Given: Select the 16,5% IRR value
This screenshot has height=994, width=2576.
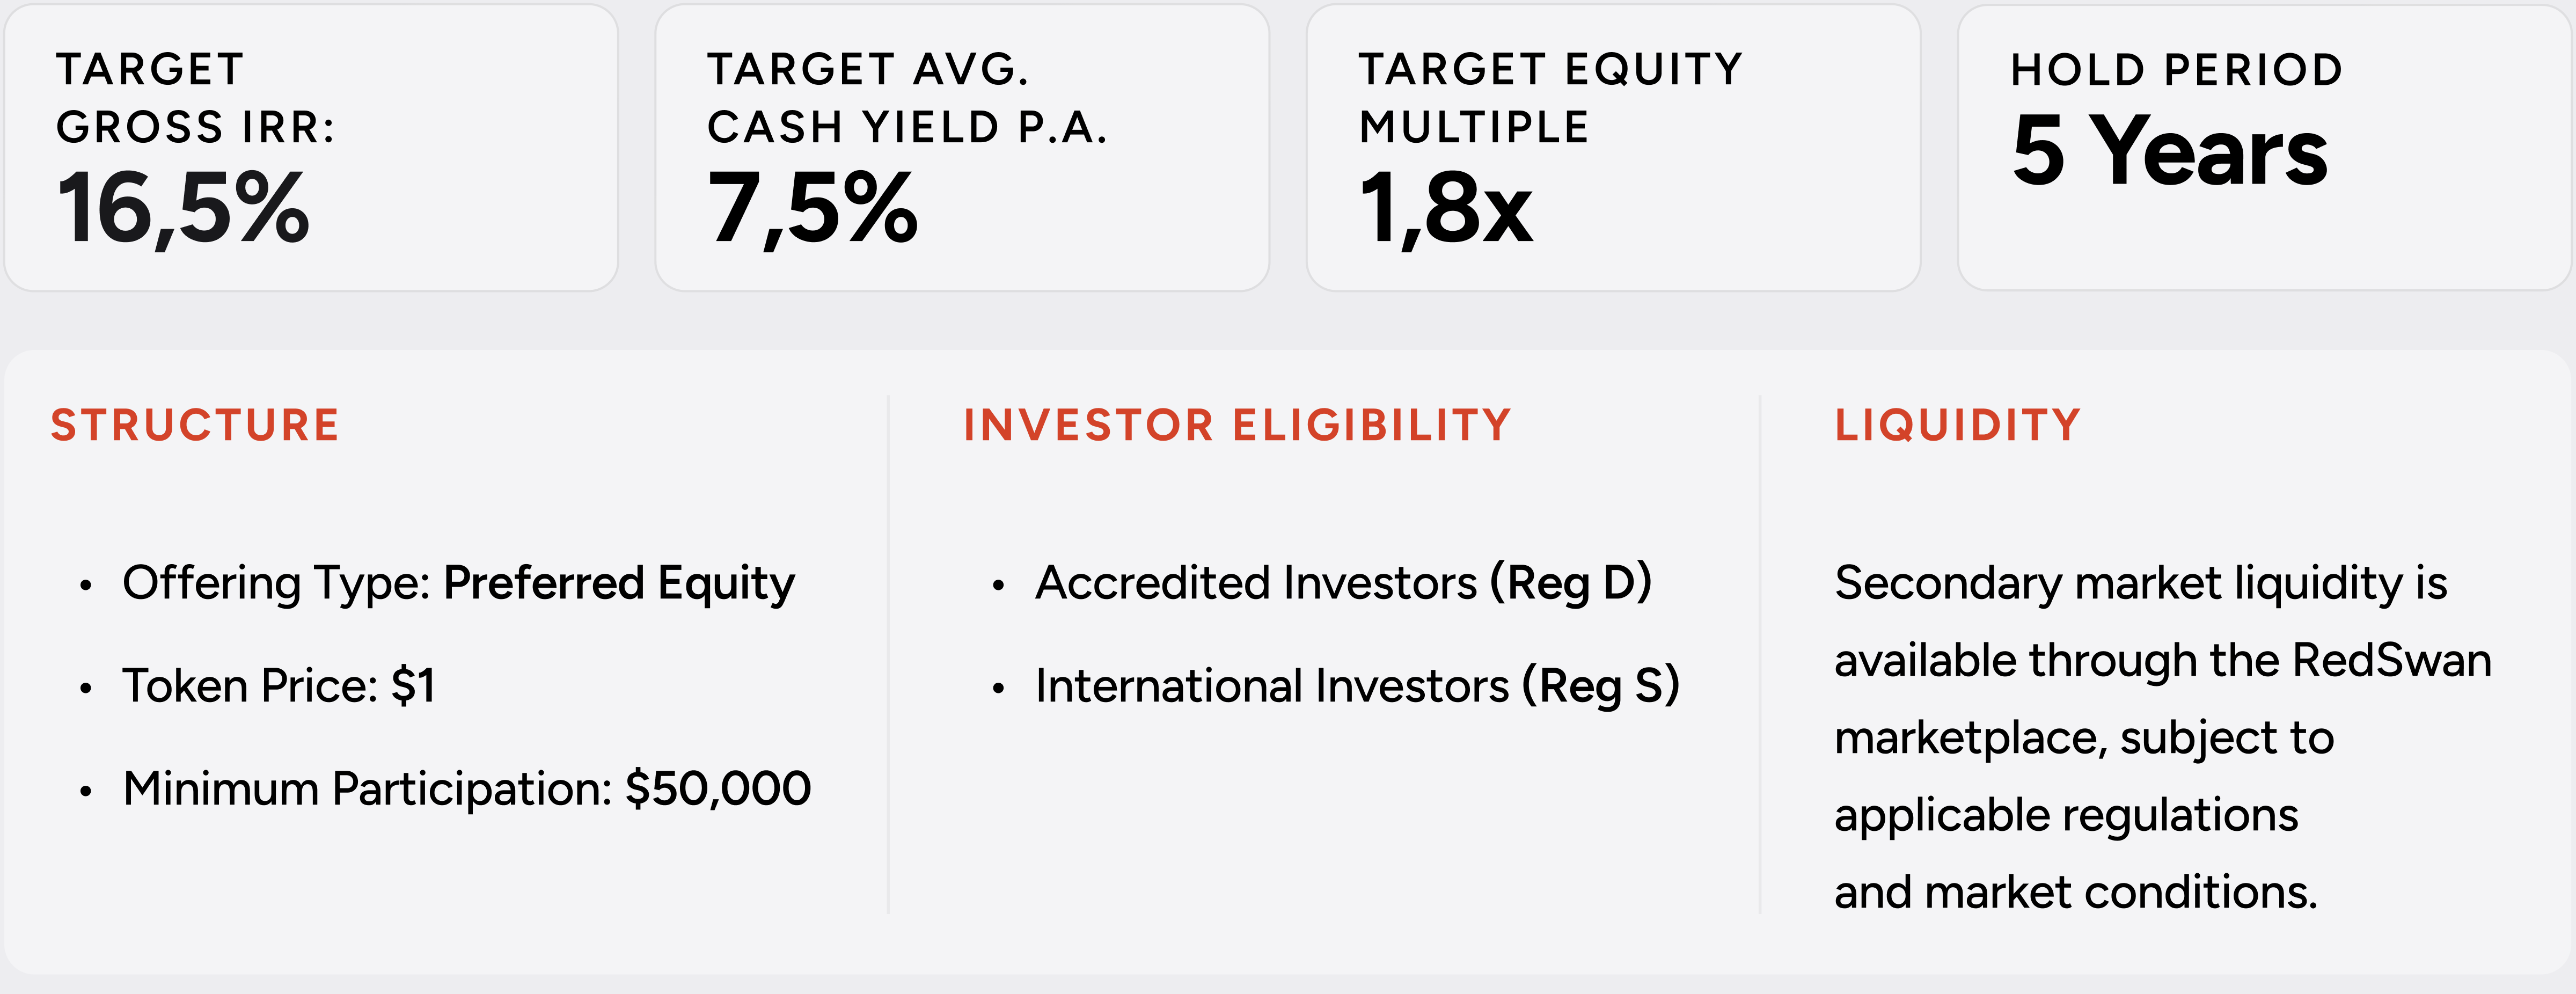Looking at the screenshot, I should (x=184, y=208).
